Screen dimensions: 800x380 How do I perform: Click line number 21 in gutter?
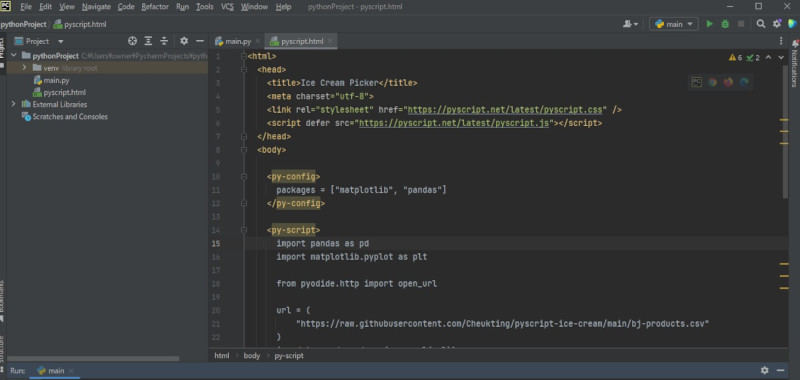215,323
